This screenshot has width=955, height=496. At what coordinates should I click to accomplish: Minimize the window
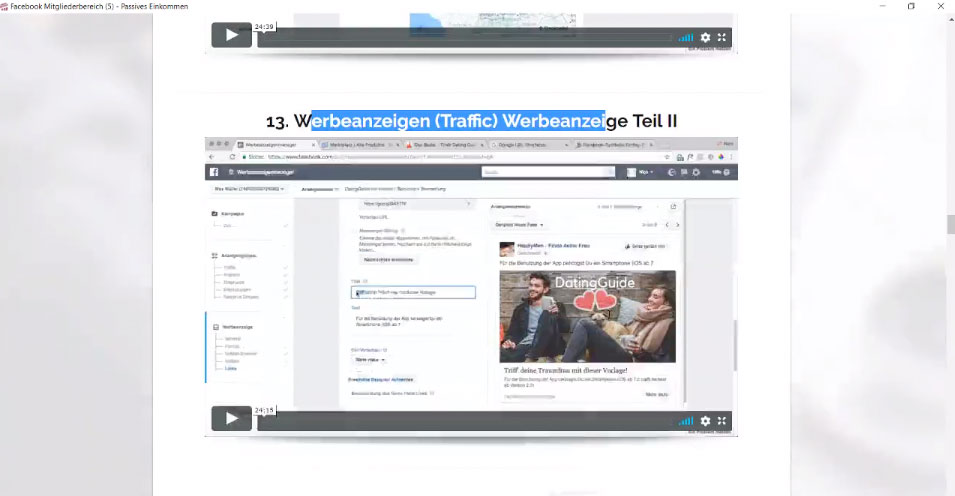pyautogui.click(x=883, y=6)
